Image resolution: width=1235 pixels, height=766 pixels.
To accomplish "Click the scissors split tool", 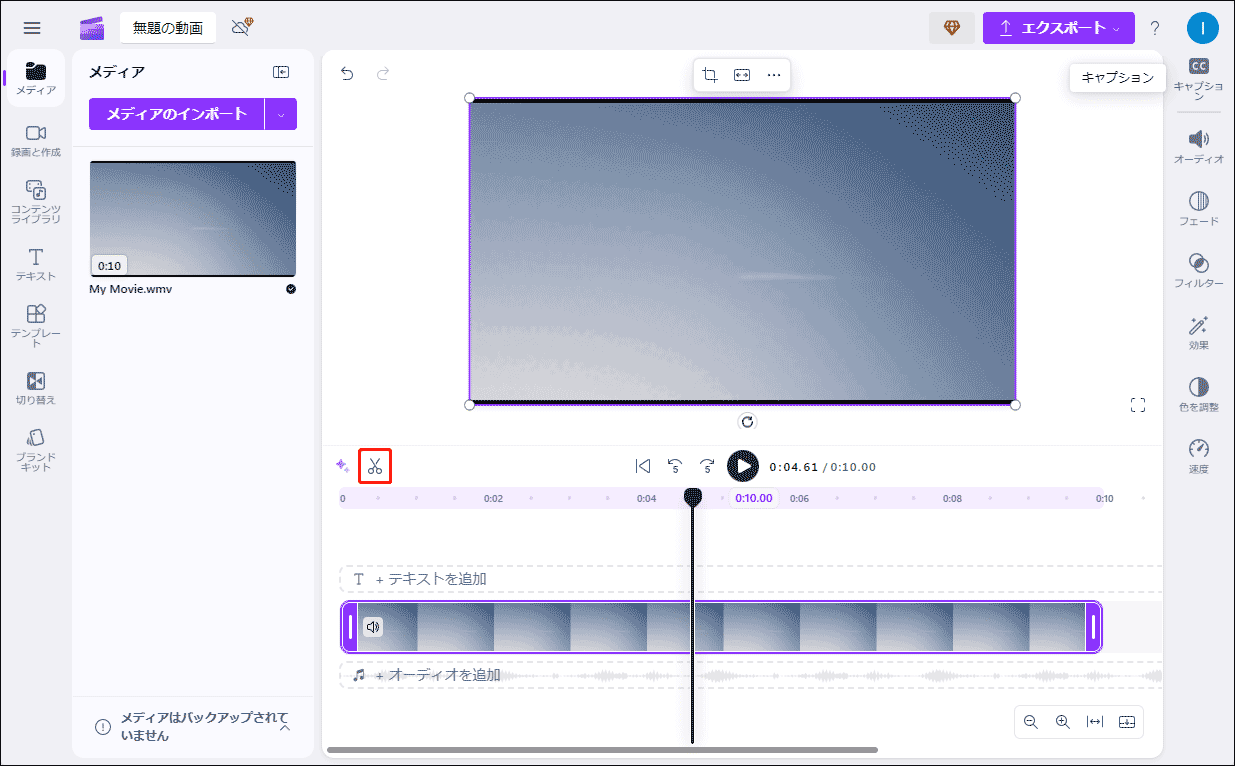I will click(x=375, y=466).
